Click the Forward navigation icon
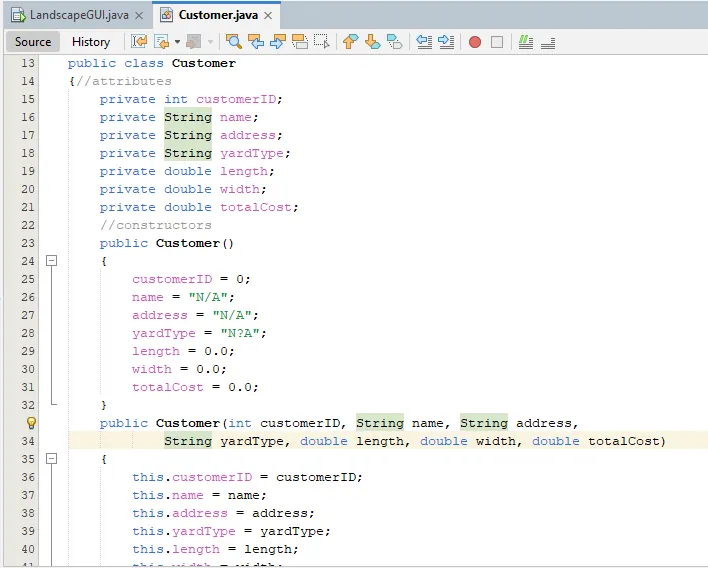The height and width of the screenshot is (568, 708). [194, 42]
